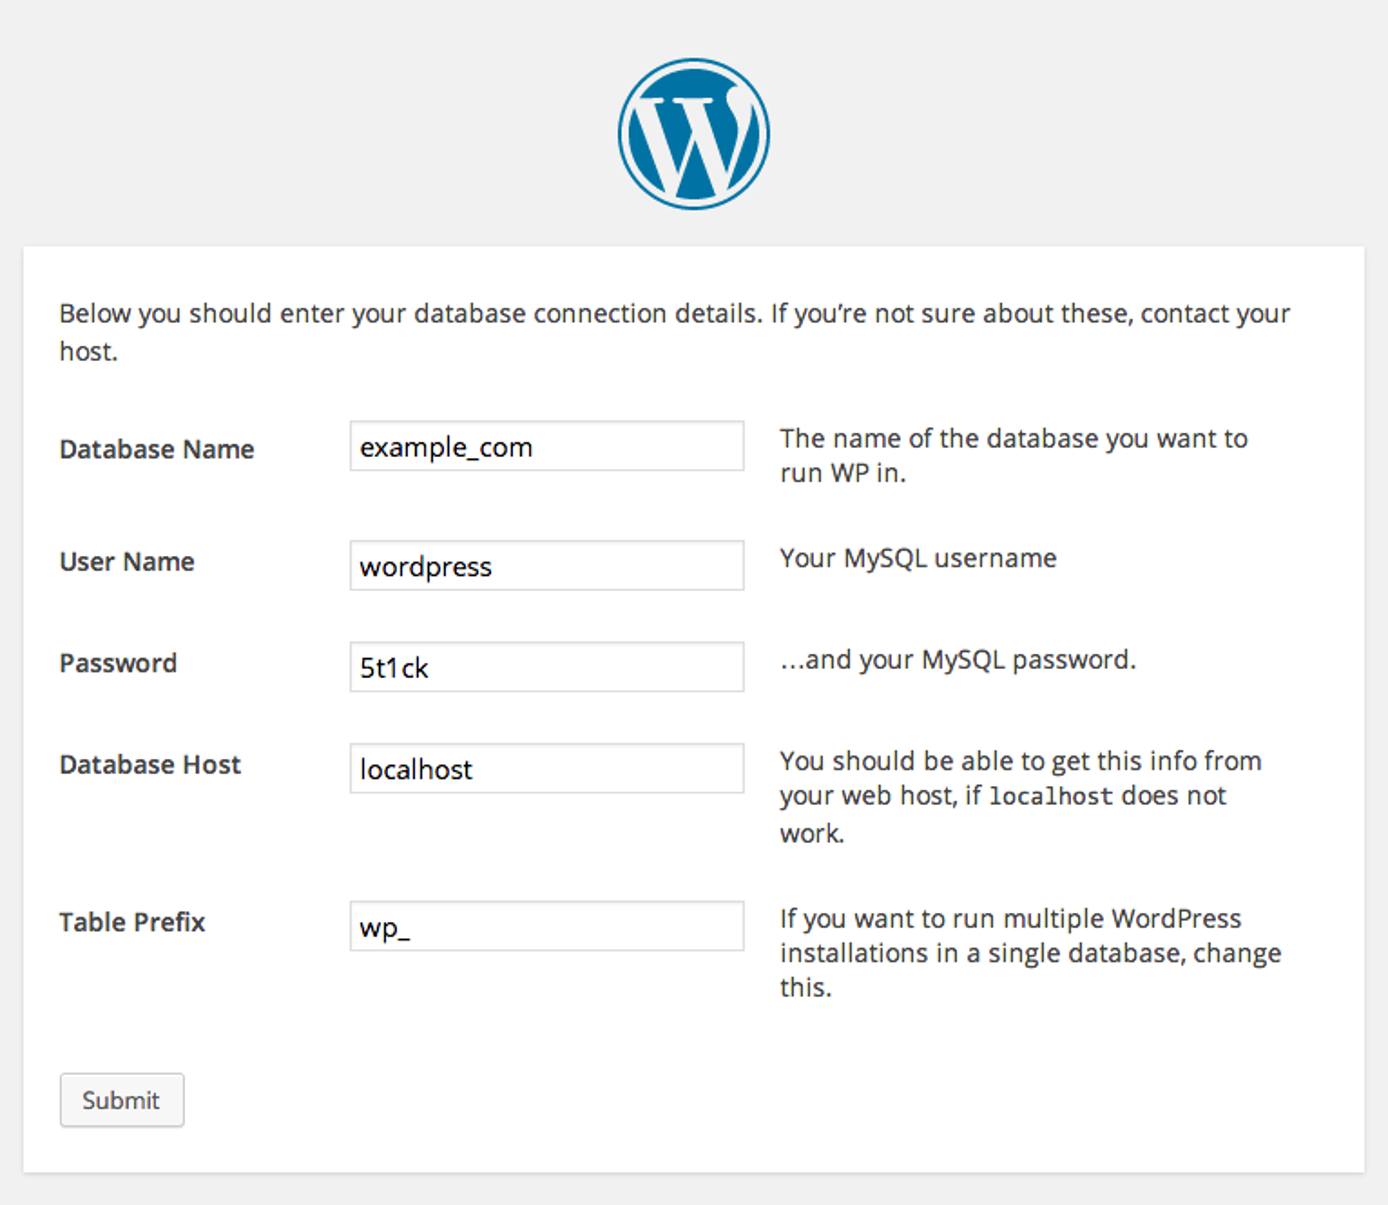Click the Your MySQL username help text
The height and width of the screenshot is (1205, 1388).
coord(917,558)
